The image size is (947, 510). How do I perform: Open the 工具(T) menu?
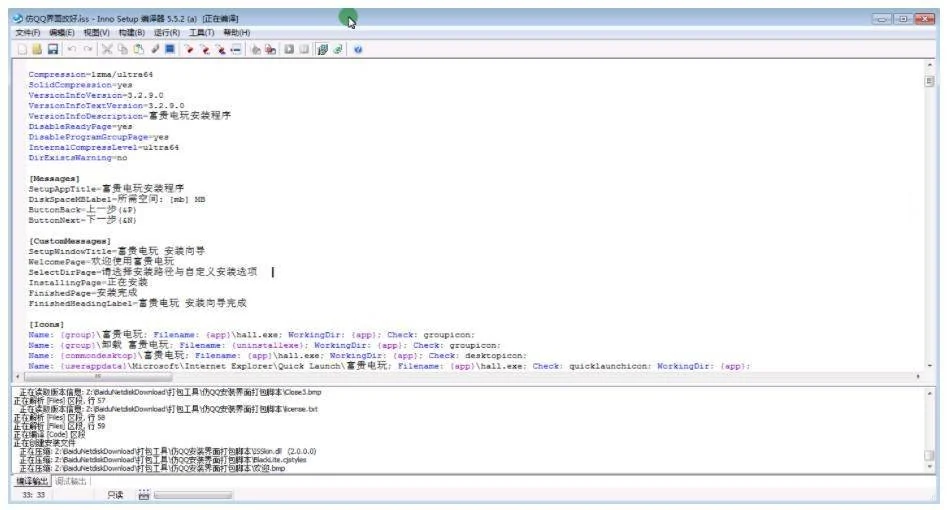point(202,33)
